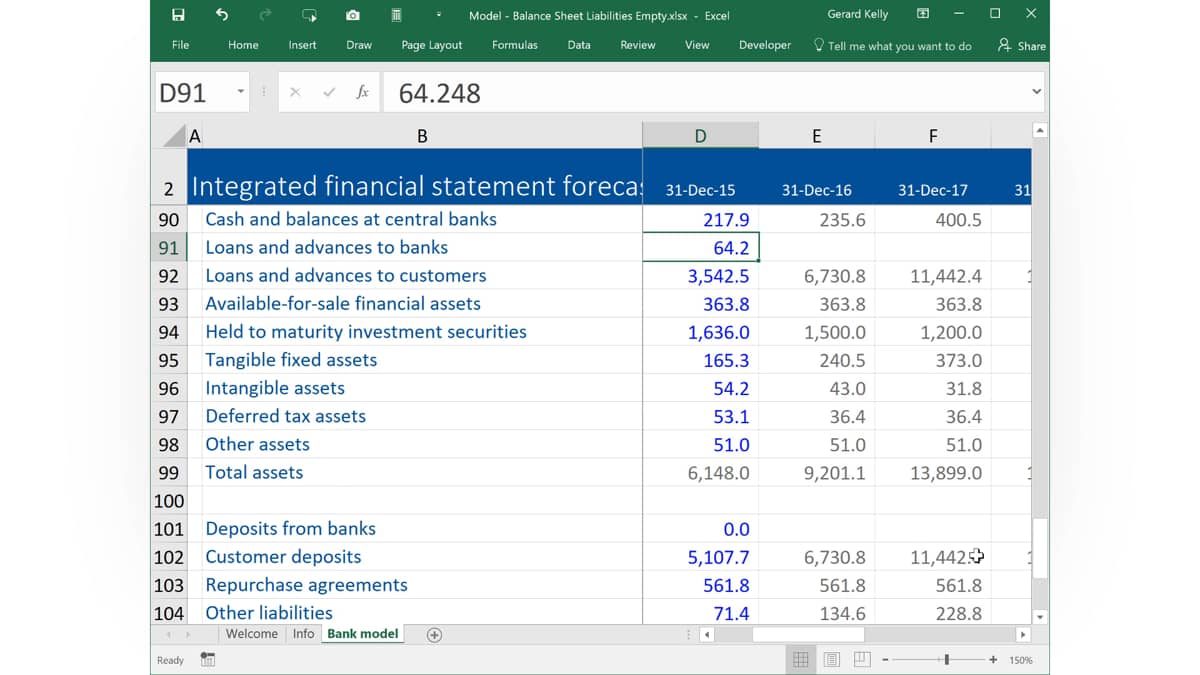
Task: Click the Name Box showing D91
Action: [x=193, y=92]
